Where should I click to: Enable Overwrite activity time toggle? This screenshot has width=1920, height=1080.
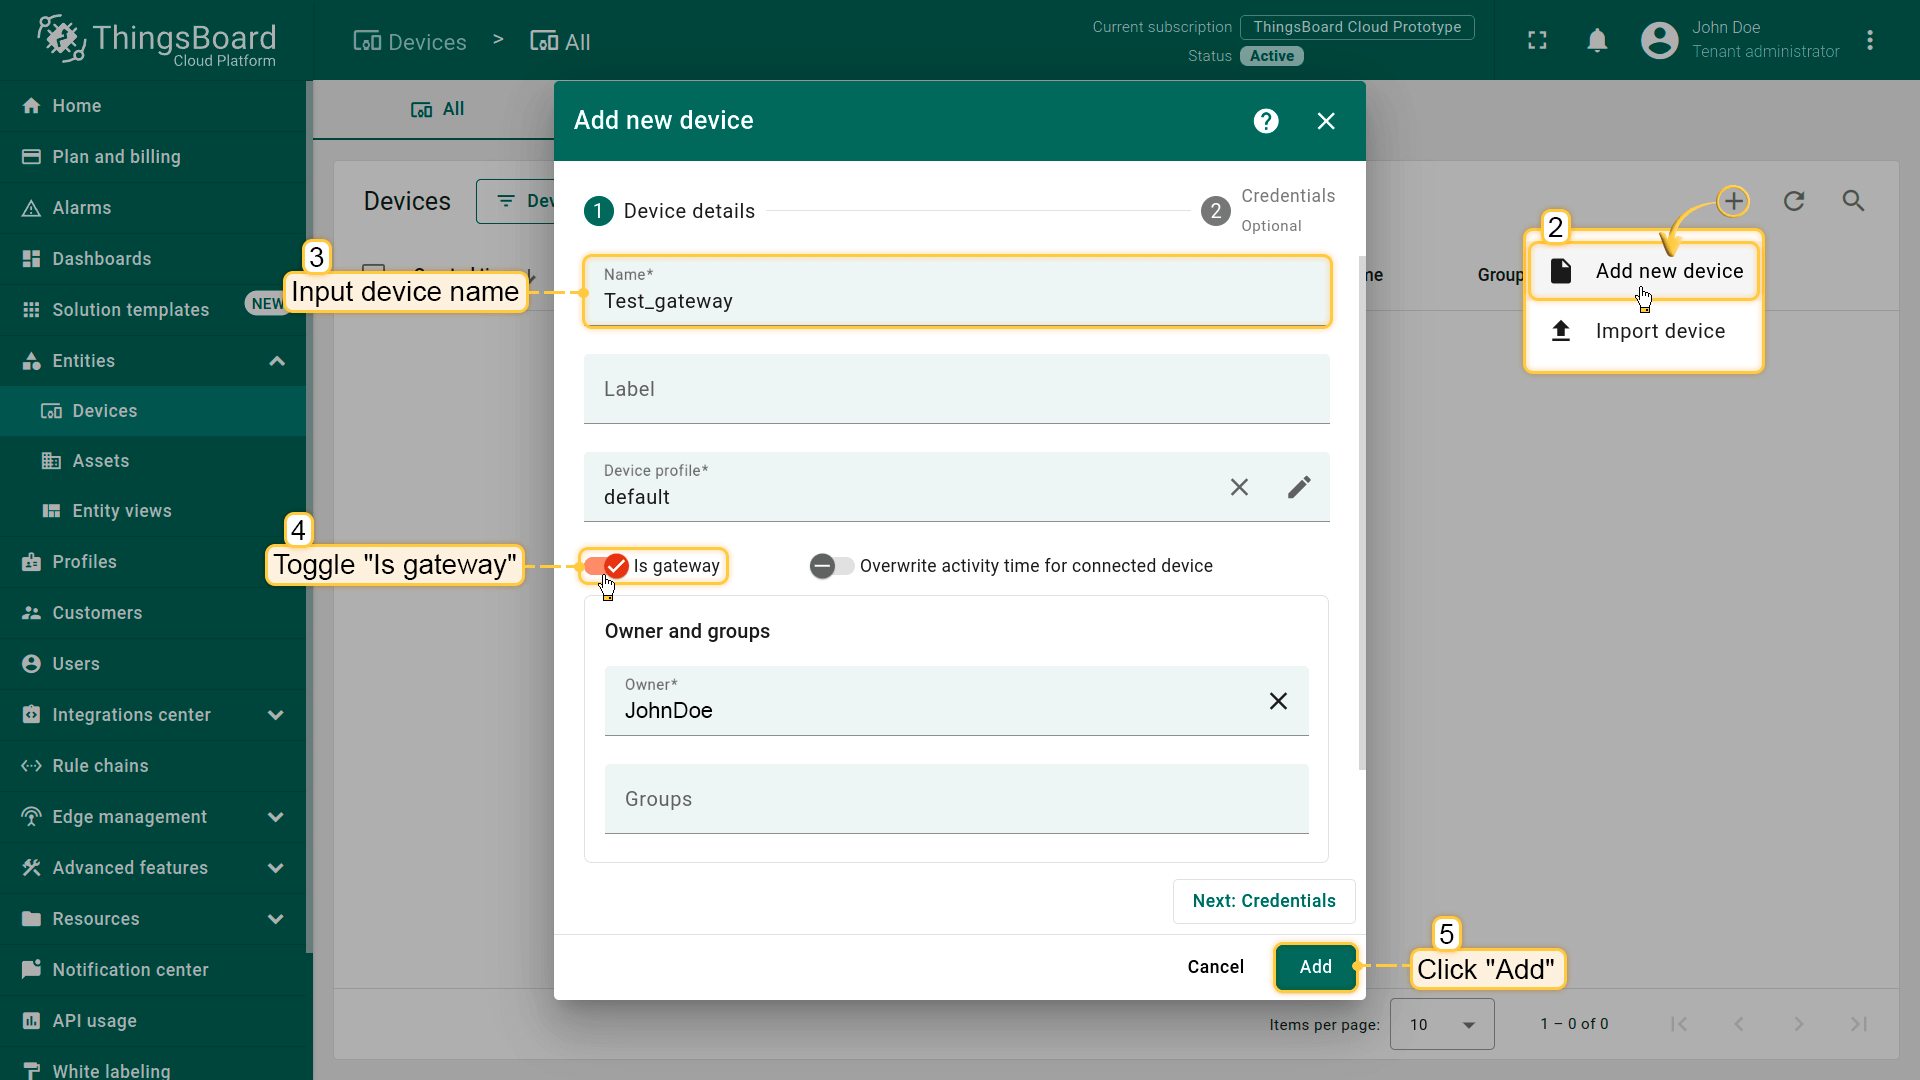click(831, 566)
